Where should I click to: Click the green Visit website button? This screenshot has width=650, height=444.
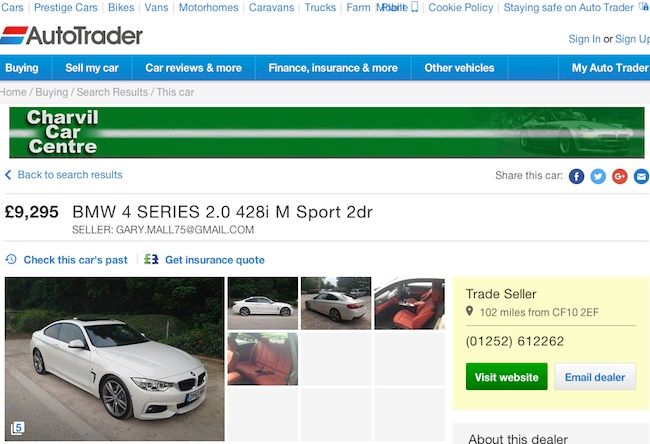(507, 377)
